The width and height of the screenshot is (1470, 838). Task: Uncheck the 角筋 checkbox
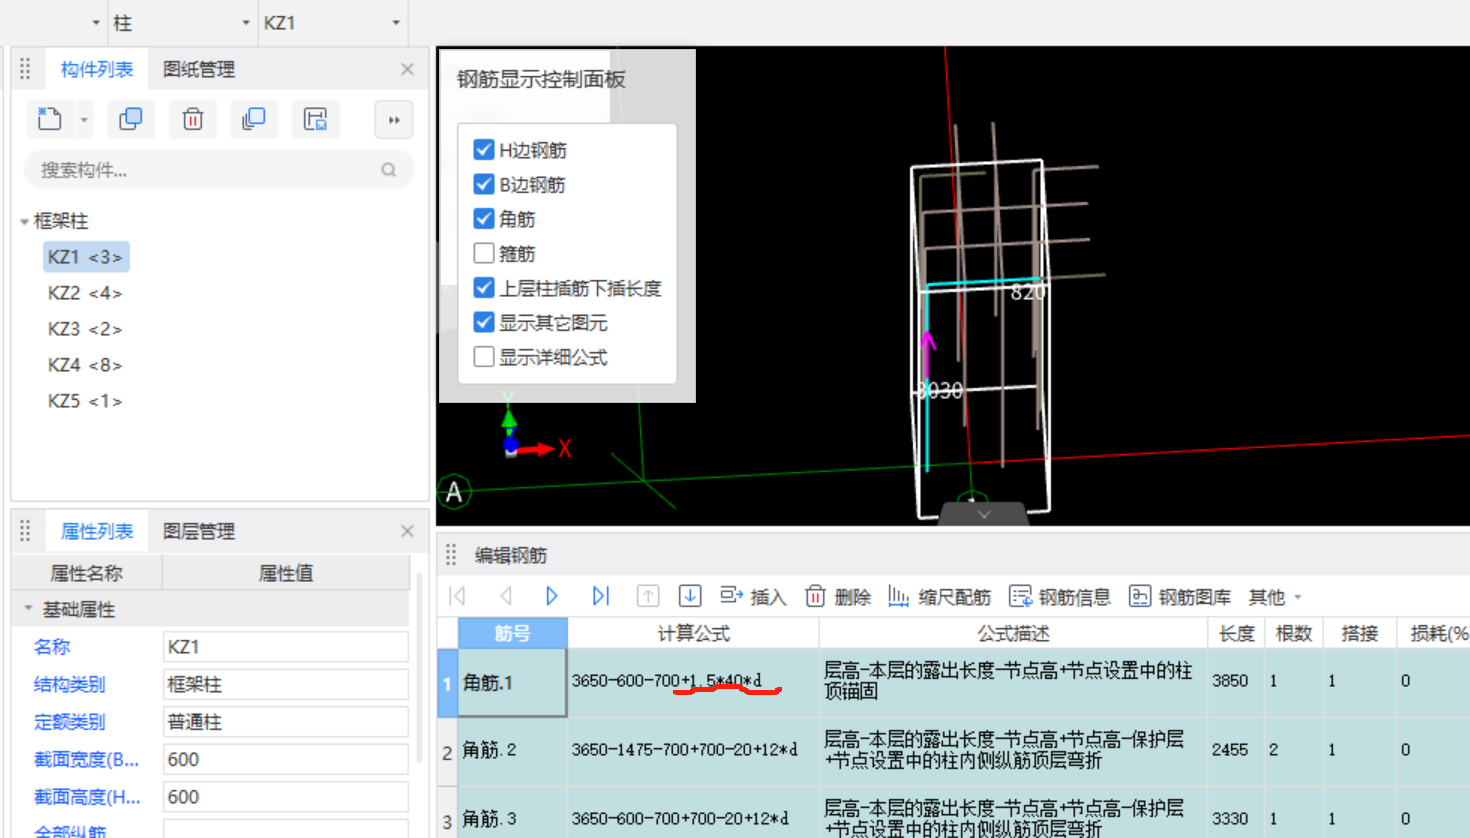point(484,218)
